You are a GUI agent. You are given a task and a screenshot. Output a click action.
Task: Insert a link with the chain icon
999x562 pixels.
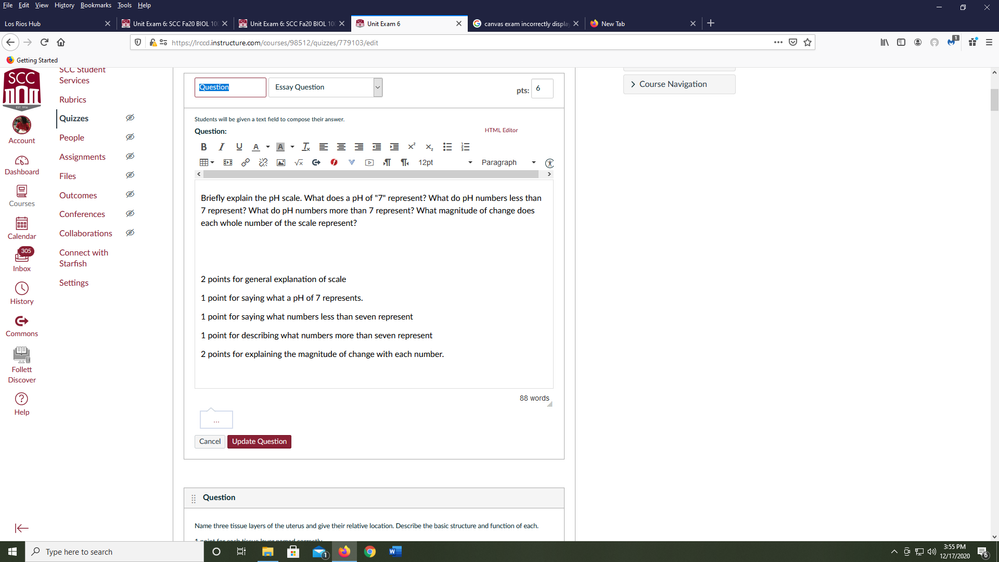pos(245,162)
